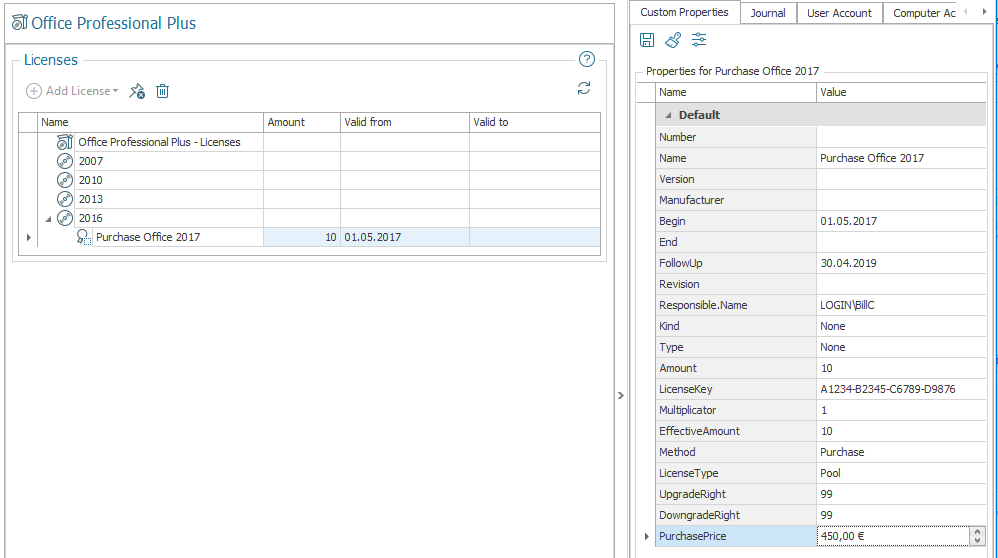Click the Number property name cell
The height and width of the screenshot is (558, 998).
point(736,137)
